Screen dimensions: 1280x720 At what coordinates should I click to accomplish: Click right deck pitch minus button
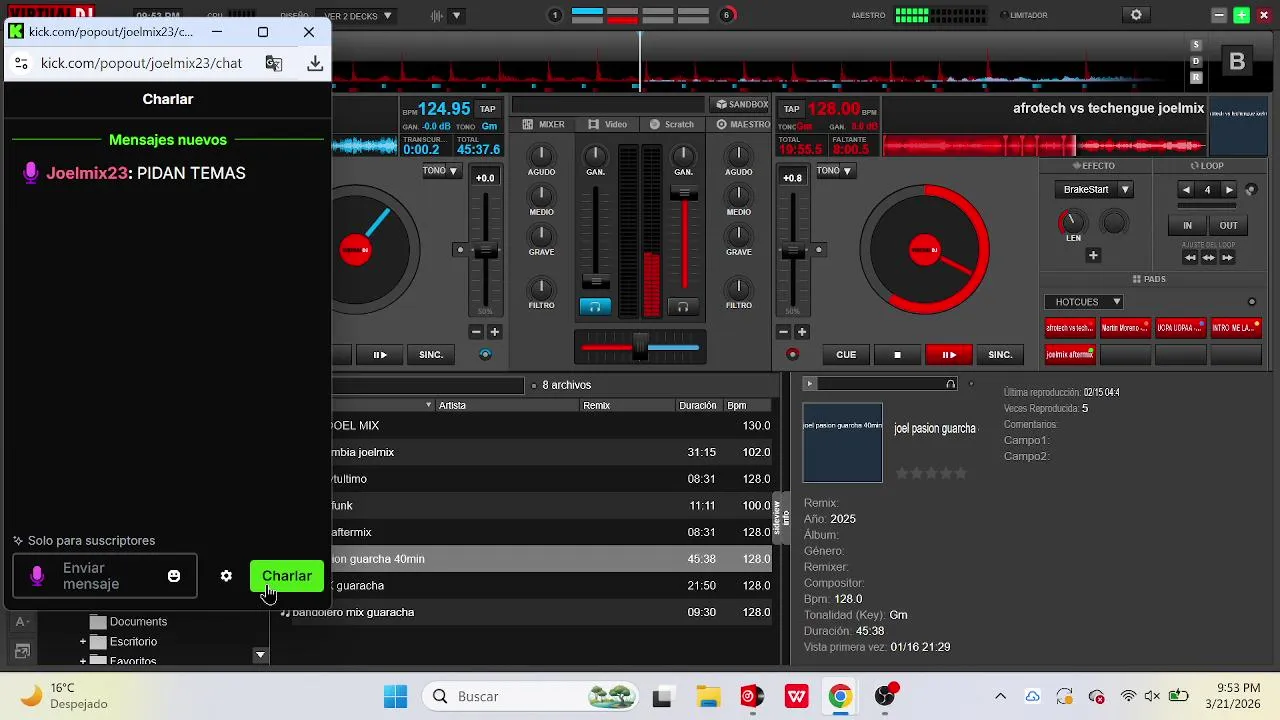tap(784, 332)
